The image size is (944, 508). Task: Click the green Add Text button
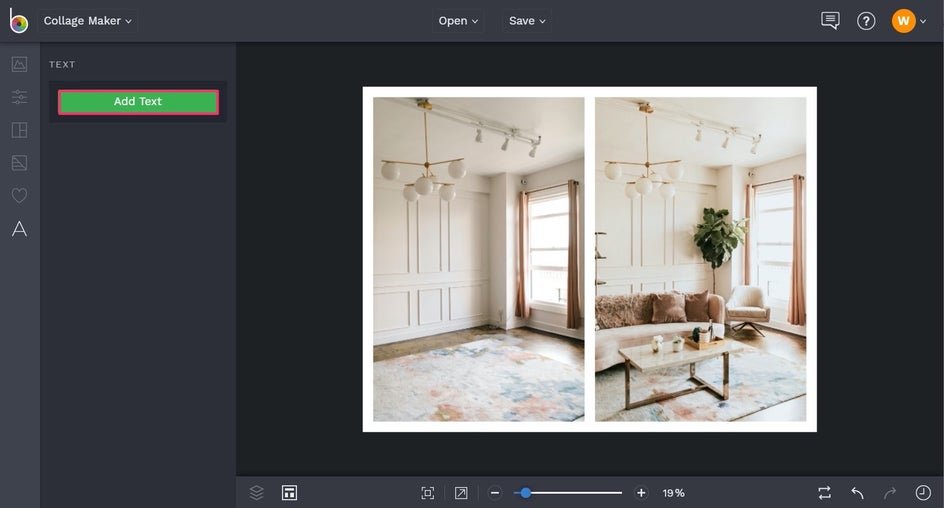pos(138,102)
